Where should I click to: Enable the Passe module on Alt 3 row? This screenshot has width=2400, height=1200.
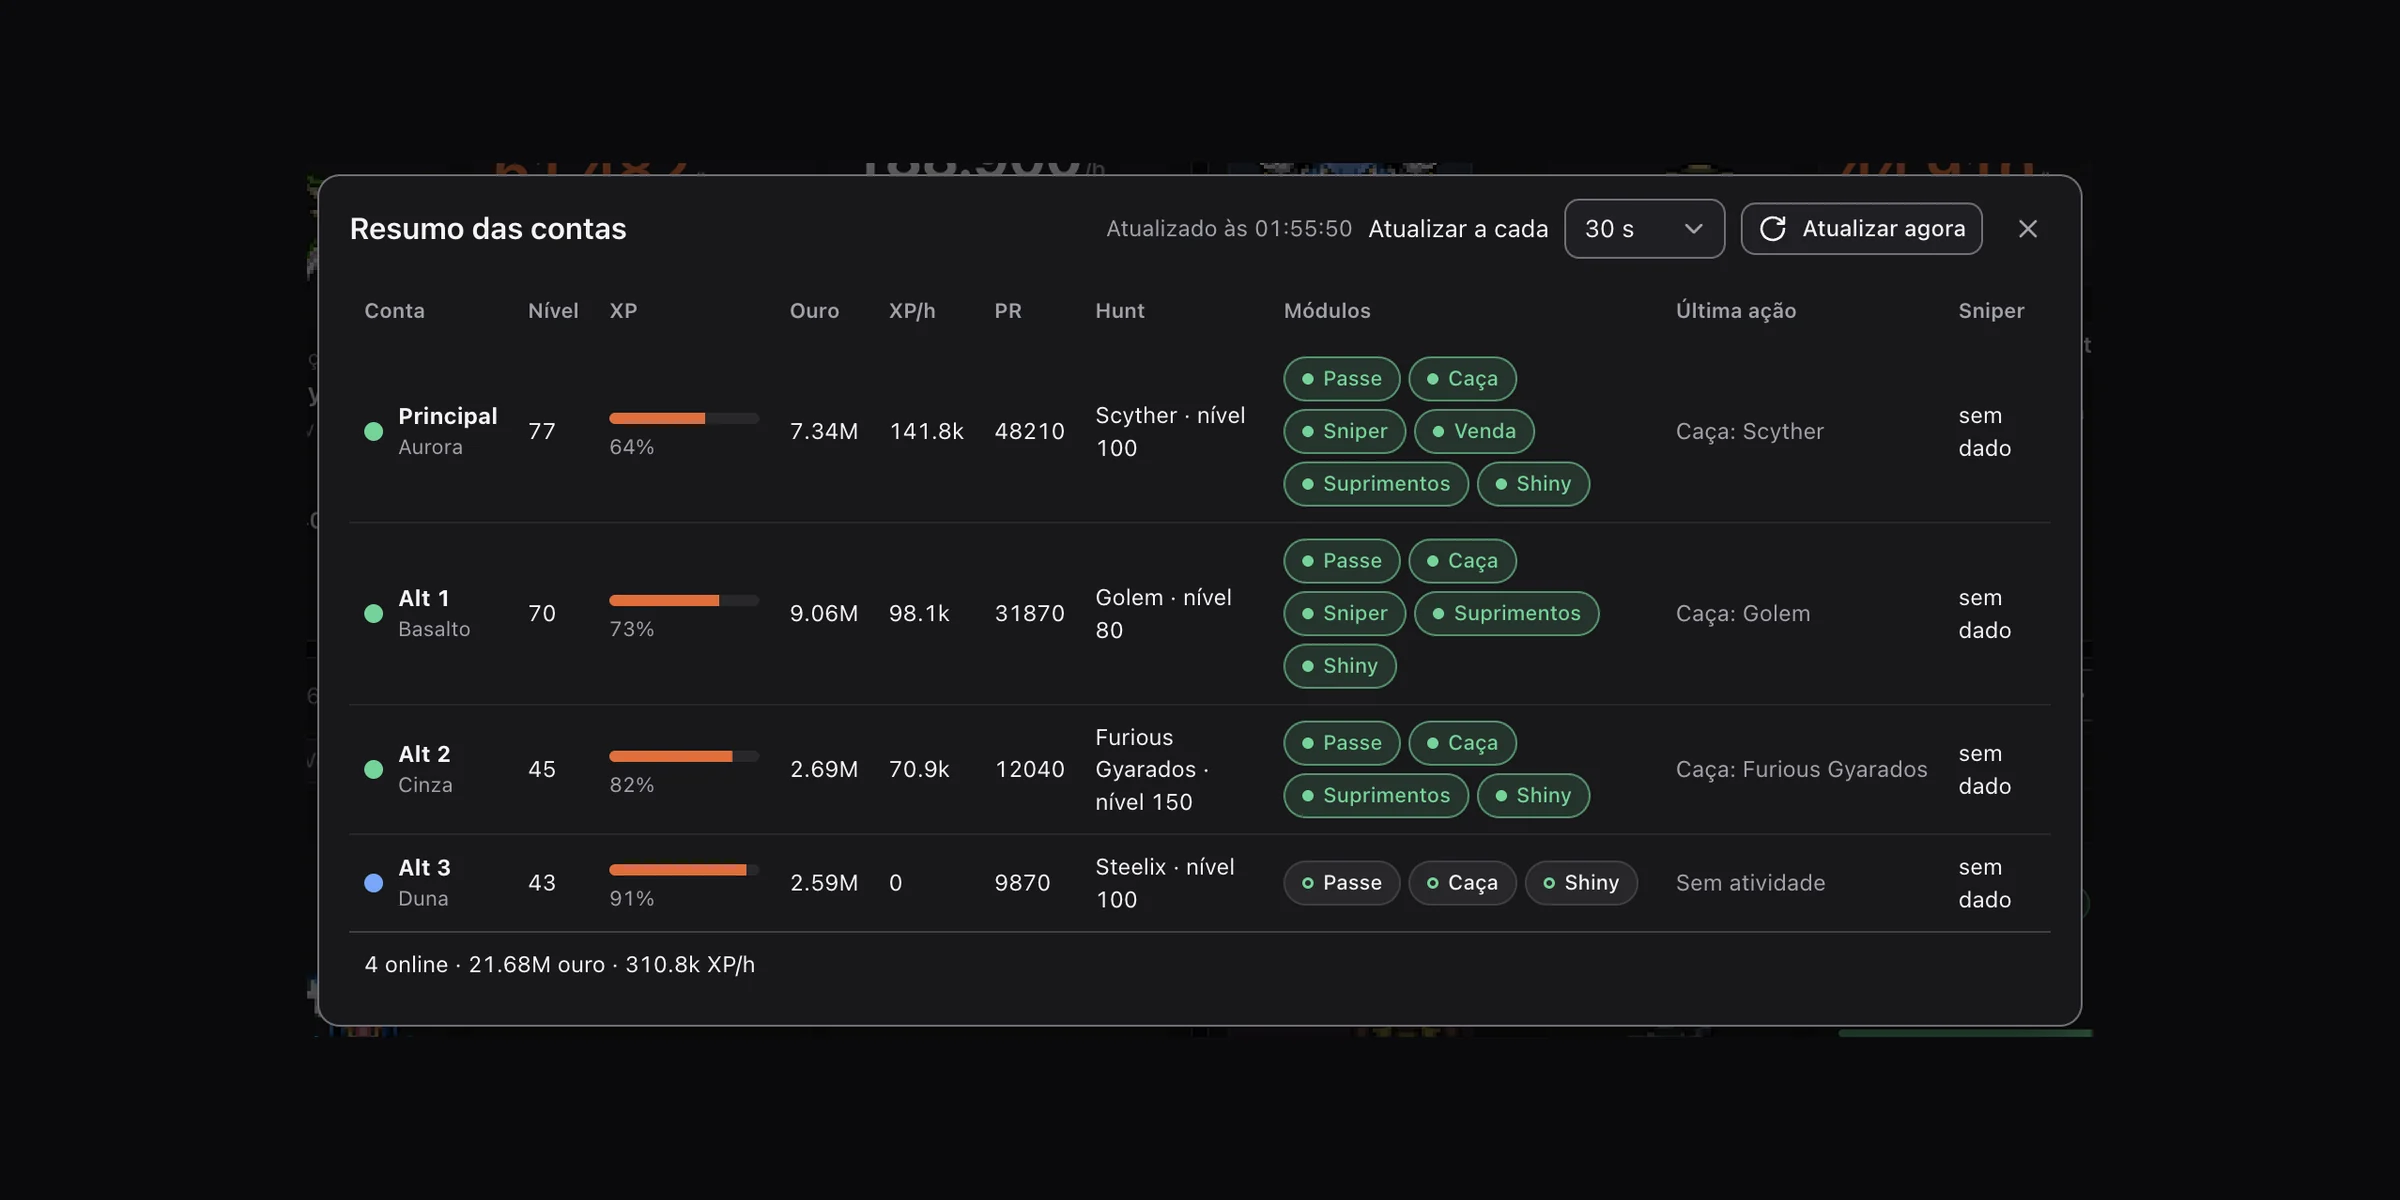pos(1341,883)
